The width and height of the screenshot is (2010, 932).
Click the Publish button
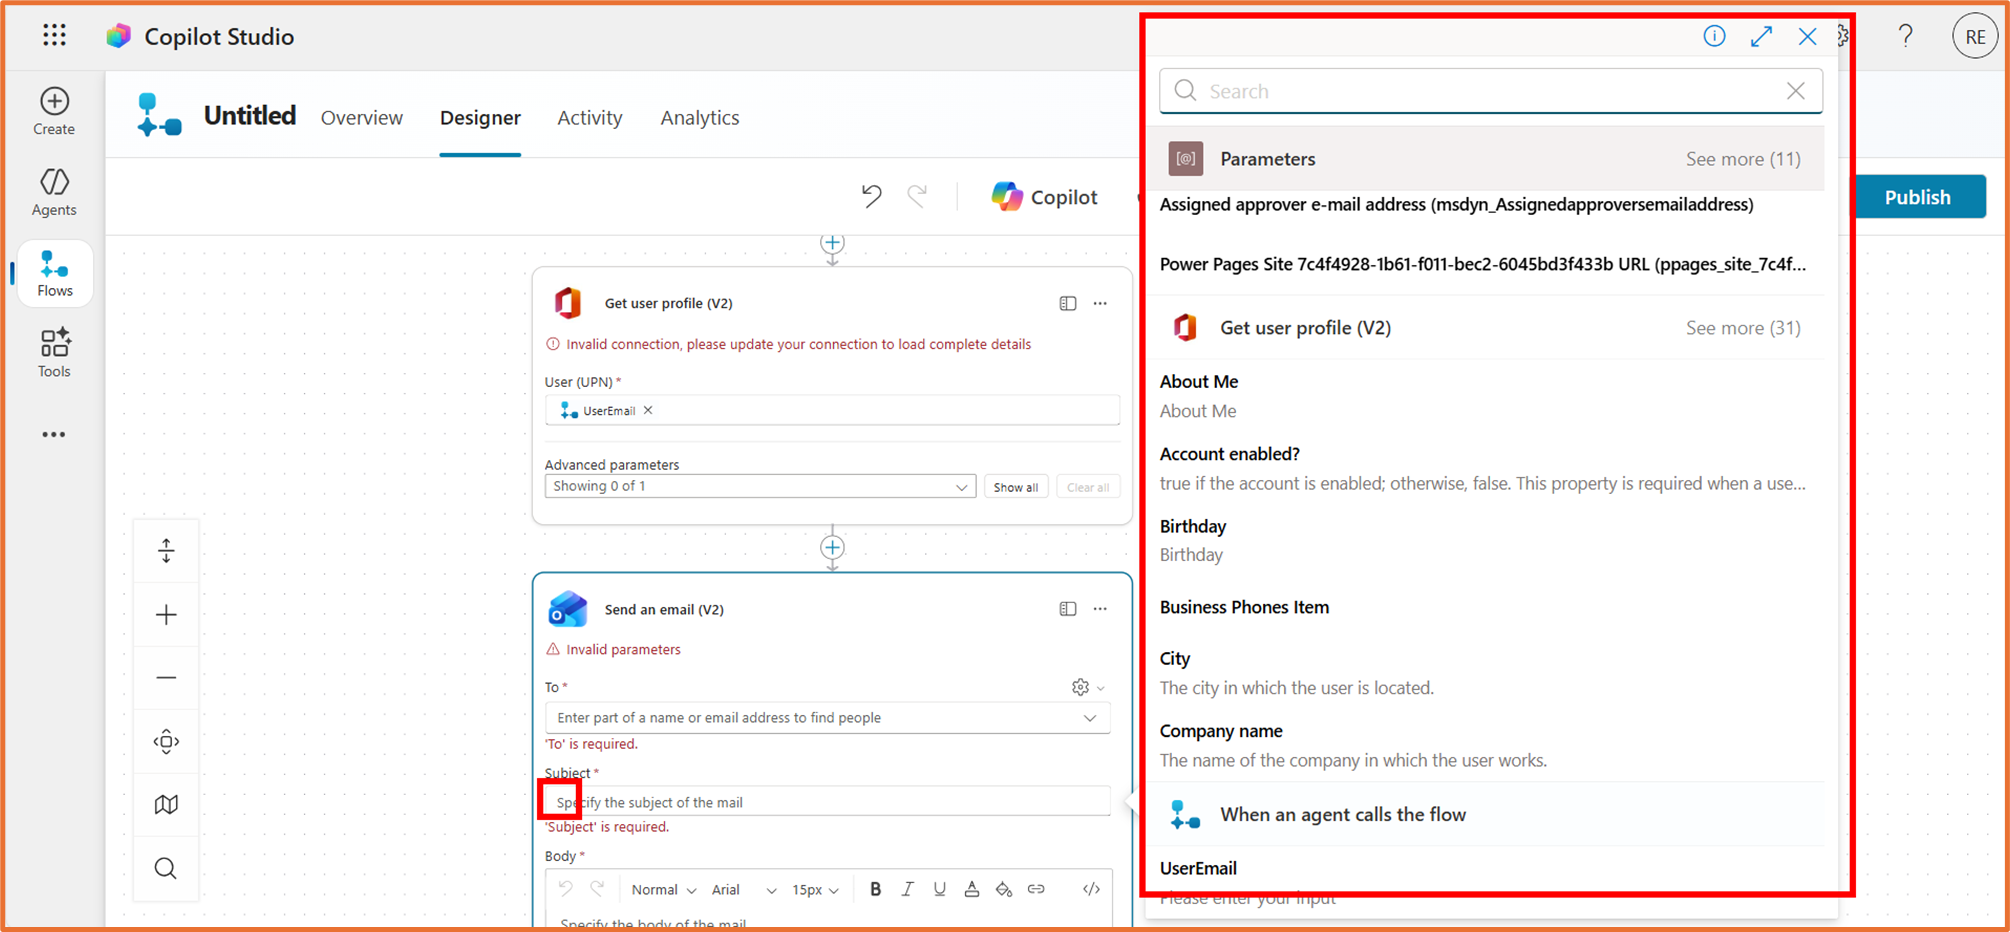tap(1918, 197)
